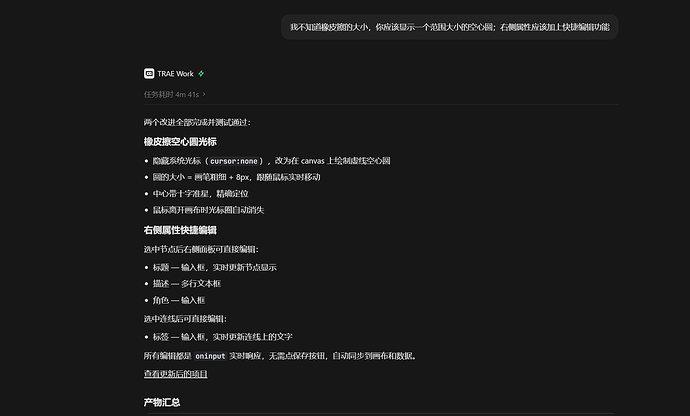Click the green lightning icon beside TRAE Work
Viewport: 690px width, 416px height.
(x=201, y=74)
